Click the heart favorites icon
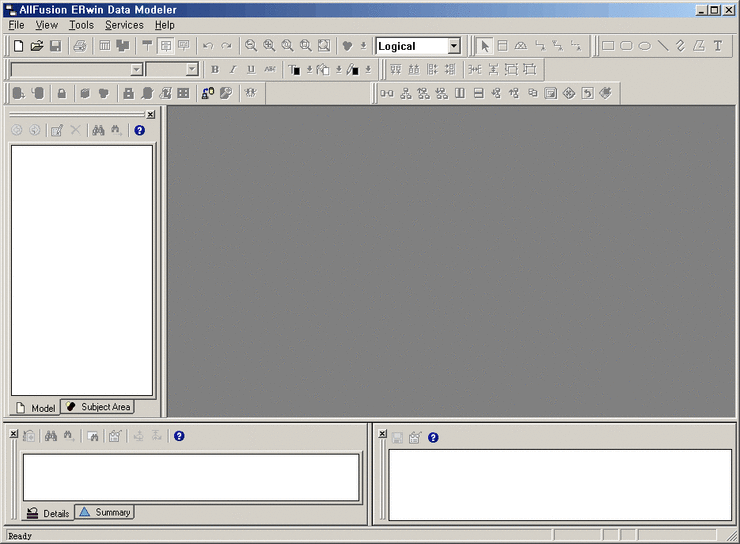This screenshot has height=544, width=740. 347,46
